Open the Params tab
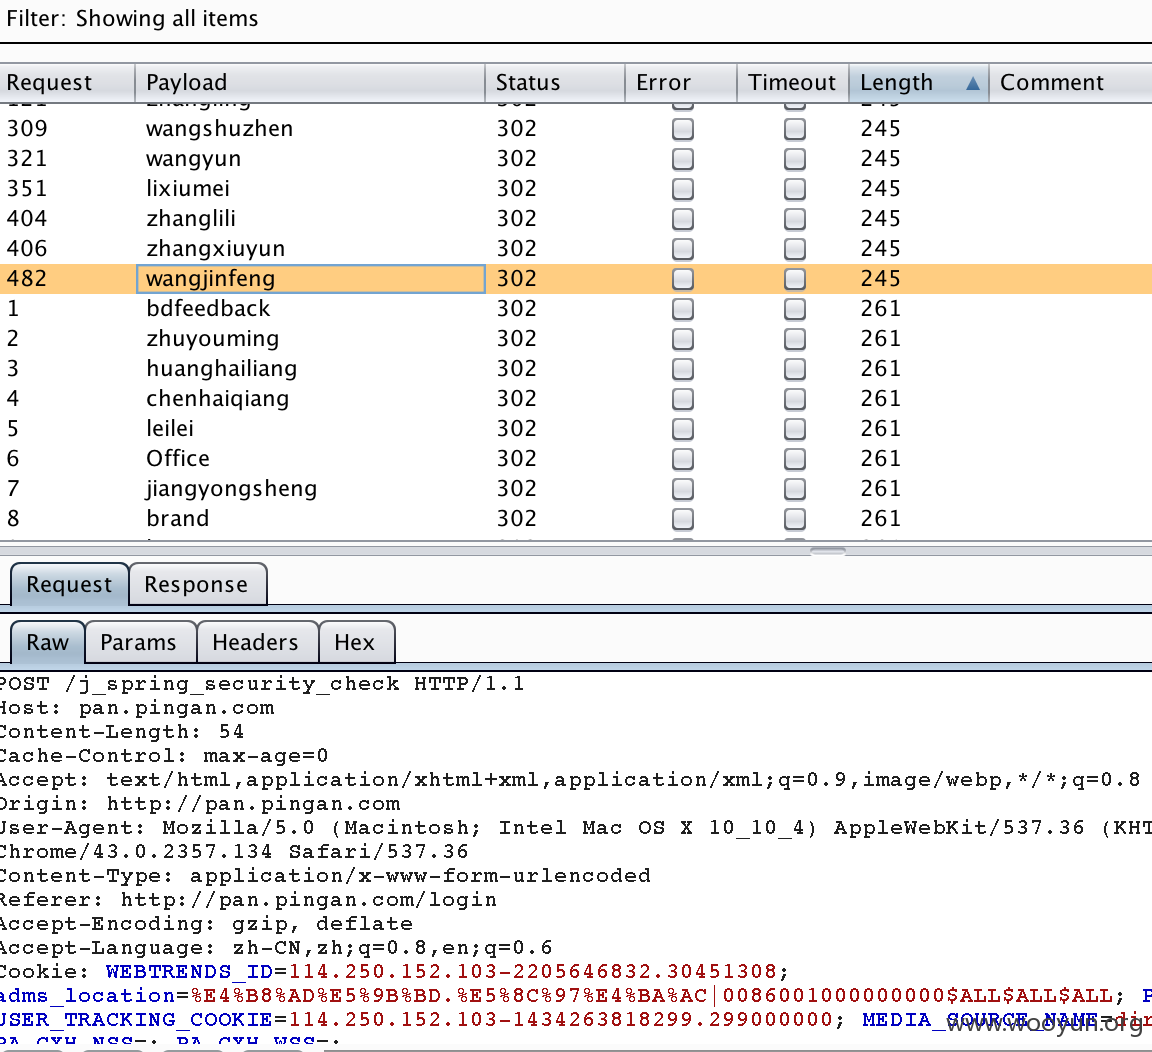Image resolution: width=1152 pixels, height=1052 pixels. [x=139, y=642]
